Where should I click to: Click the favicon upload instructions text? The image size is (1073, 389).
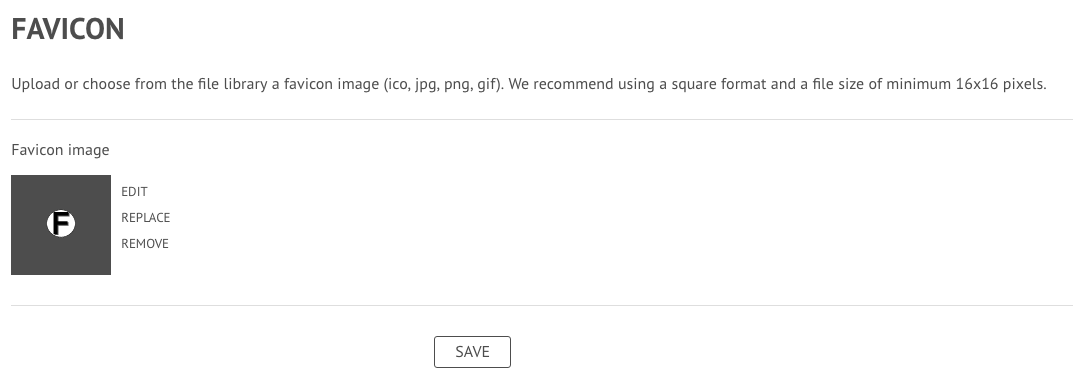coord(529,84)
